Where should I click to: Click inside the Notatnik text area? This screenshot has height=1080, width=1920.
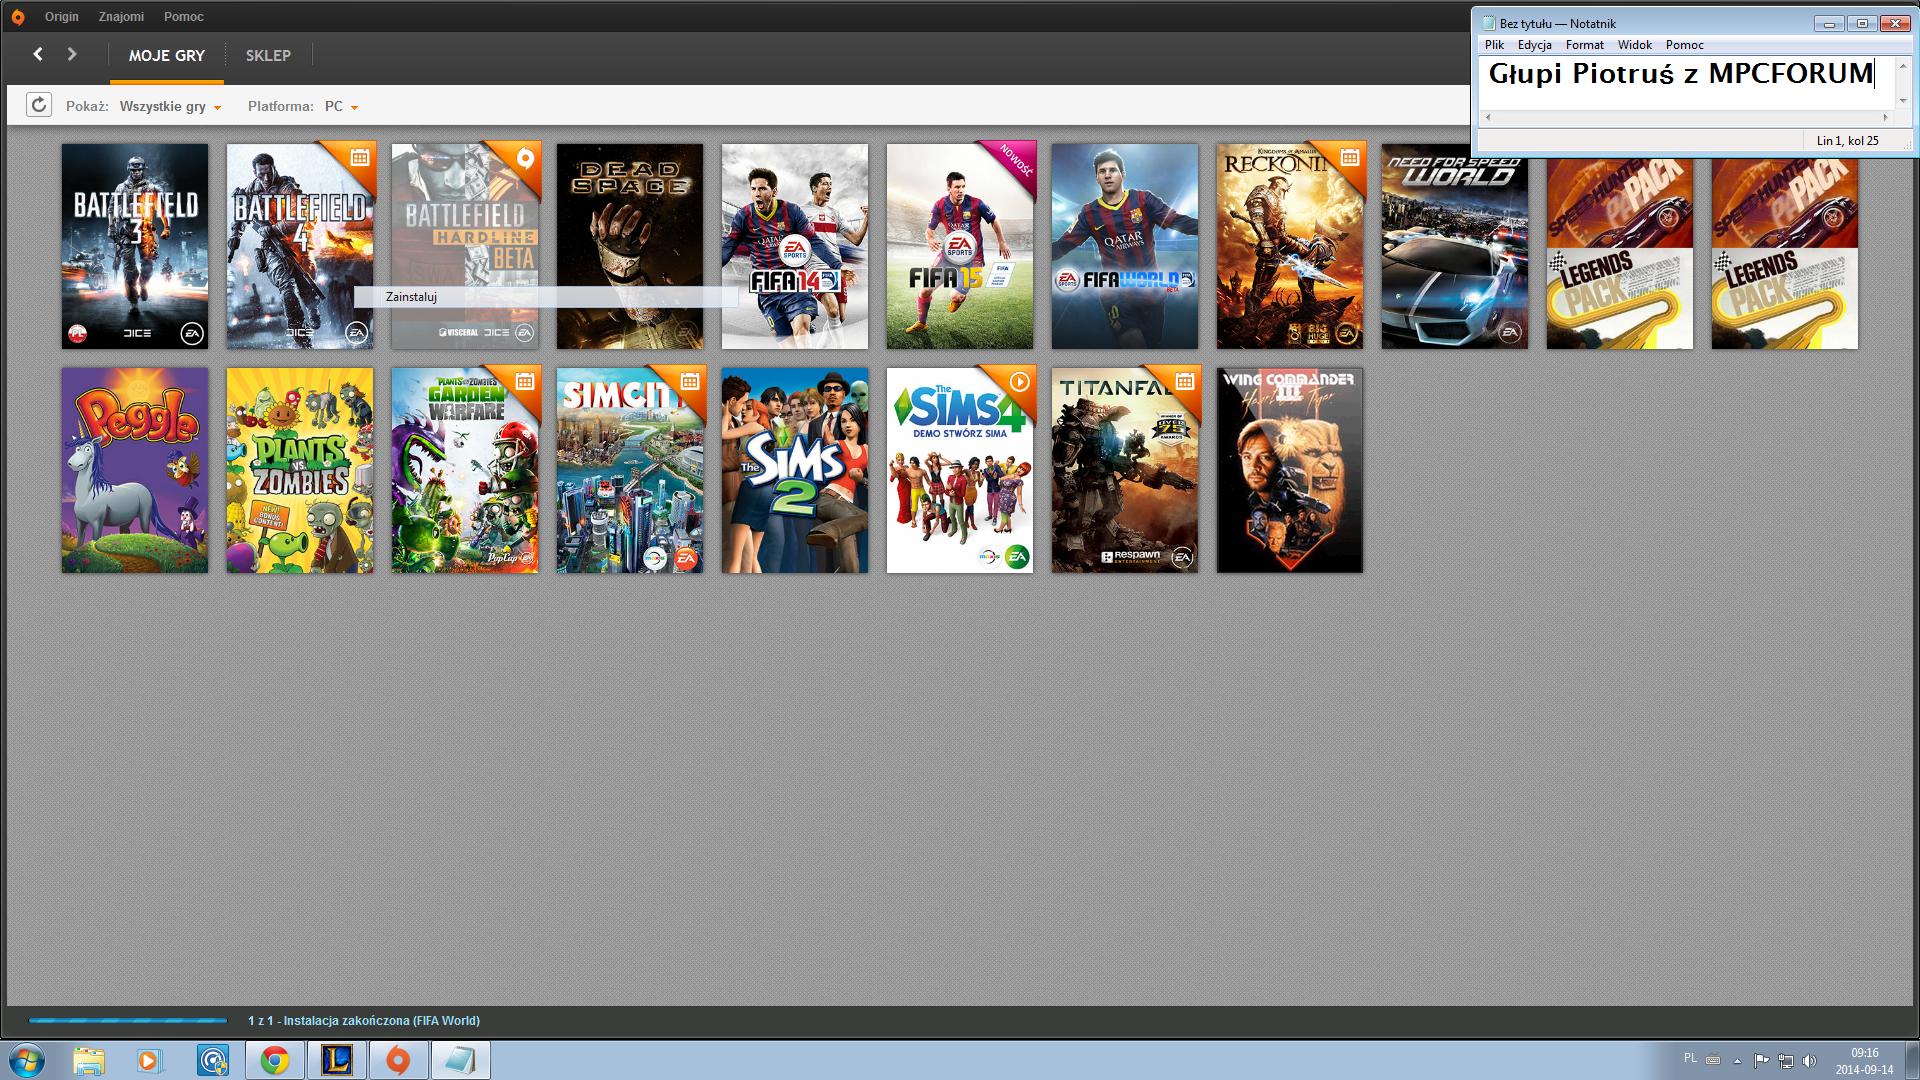[1687, 83]
